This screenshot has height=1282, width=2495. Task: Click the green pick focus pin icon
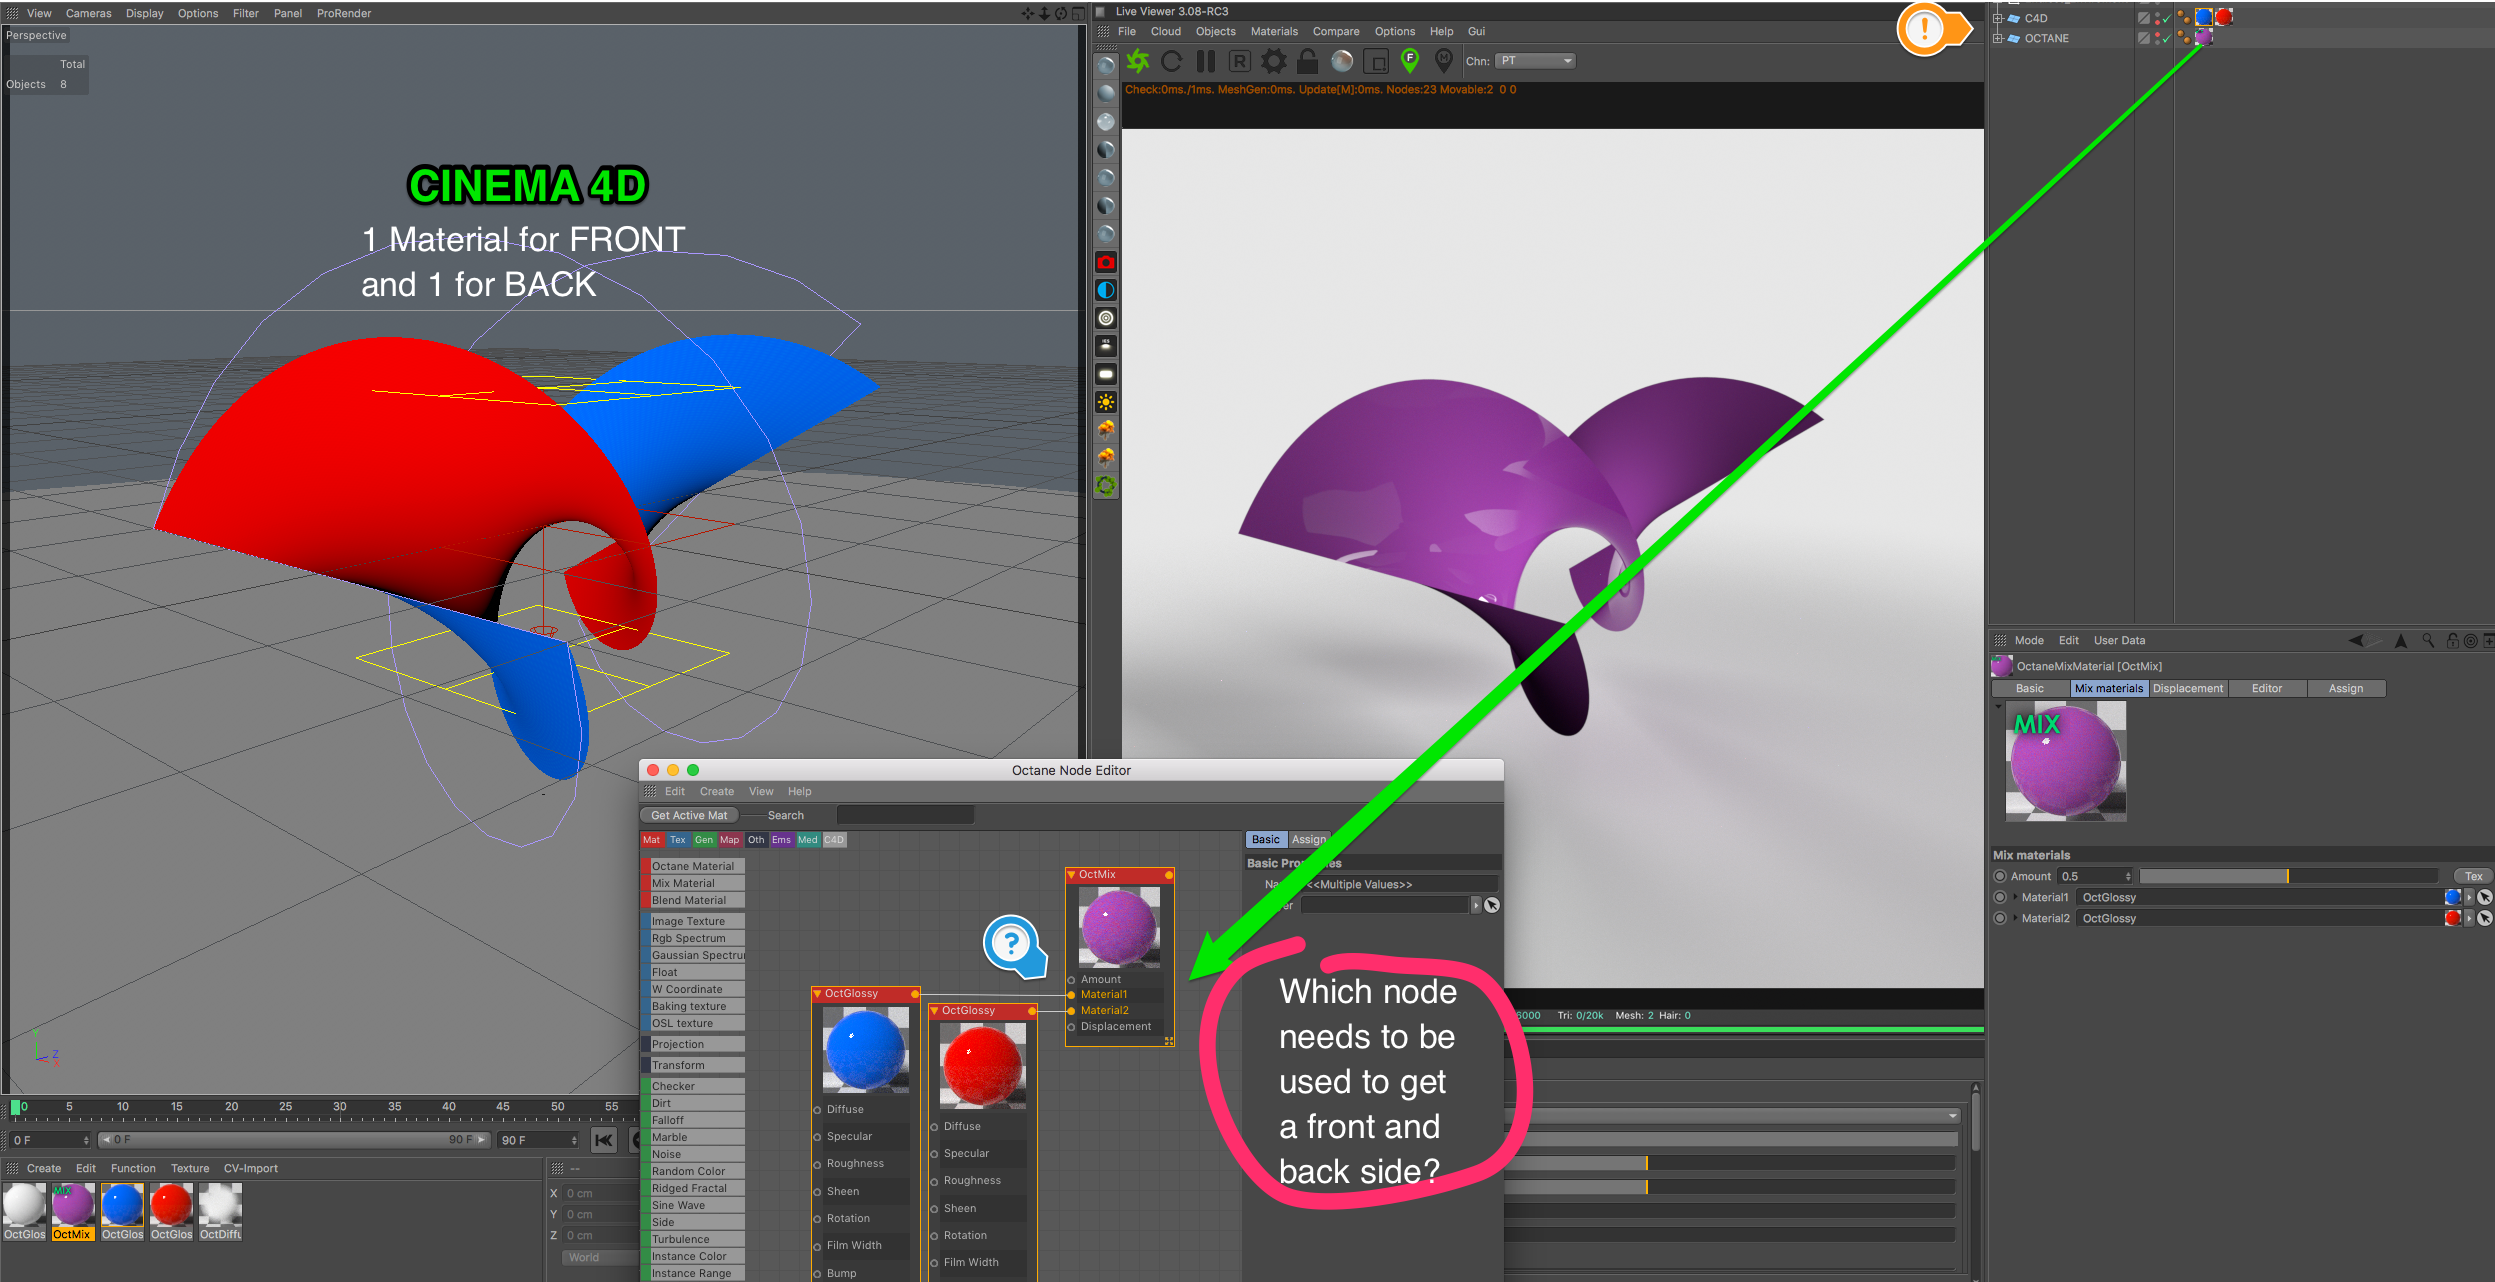(1410, 61)
